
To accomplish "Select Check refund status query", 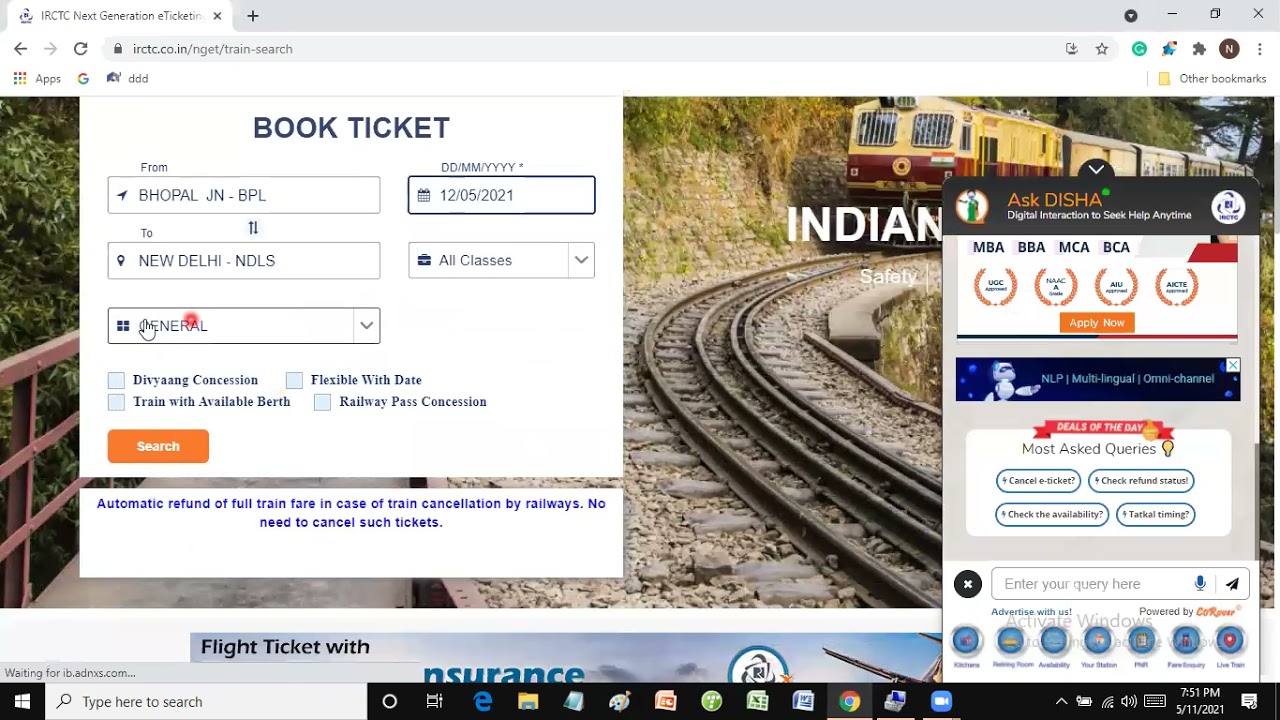I will point(1141,481).
